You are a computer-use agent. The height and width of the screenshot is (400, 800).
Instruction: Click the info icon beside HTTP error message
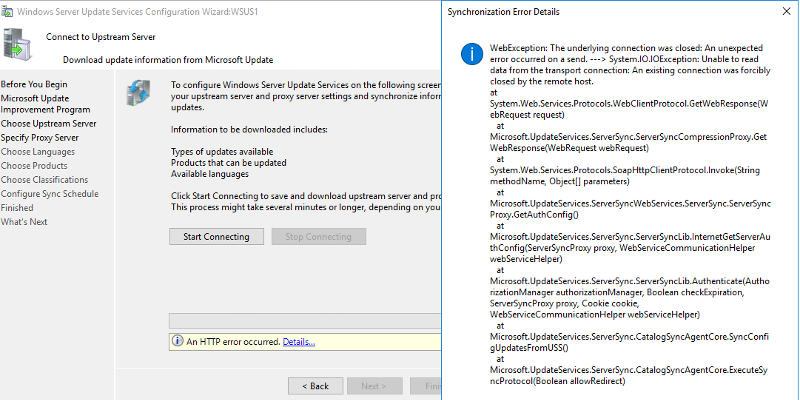coord(178,341)
